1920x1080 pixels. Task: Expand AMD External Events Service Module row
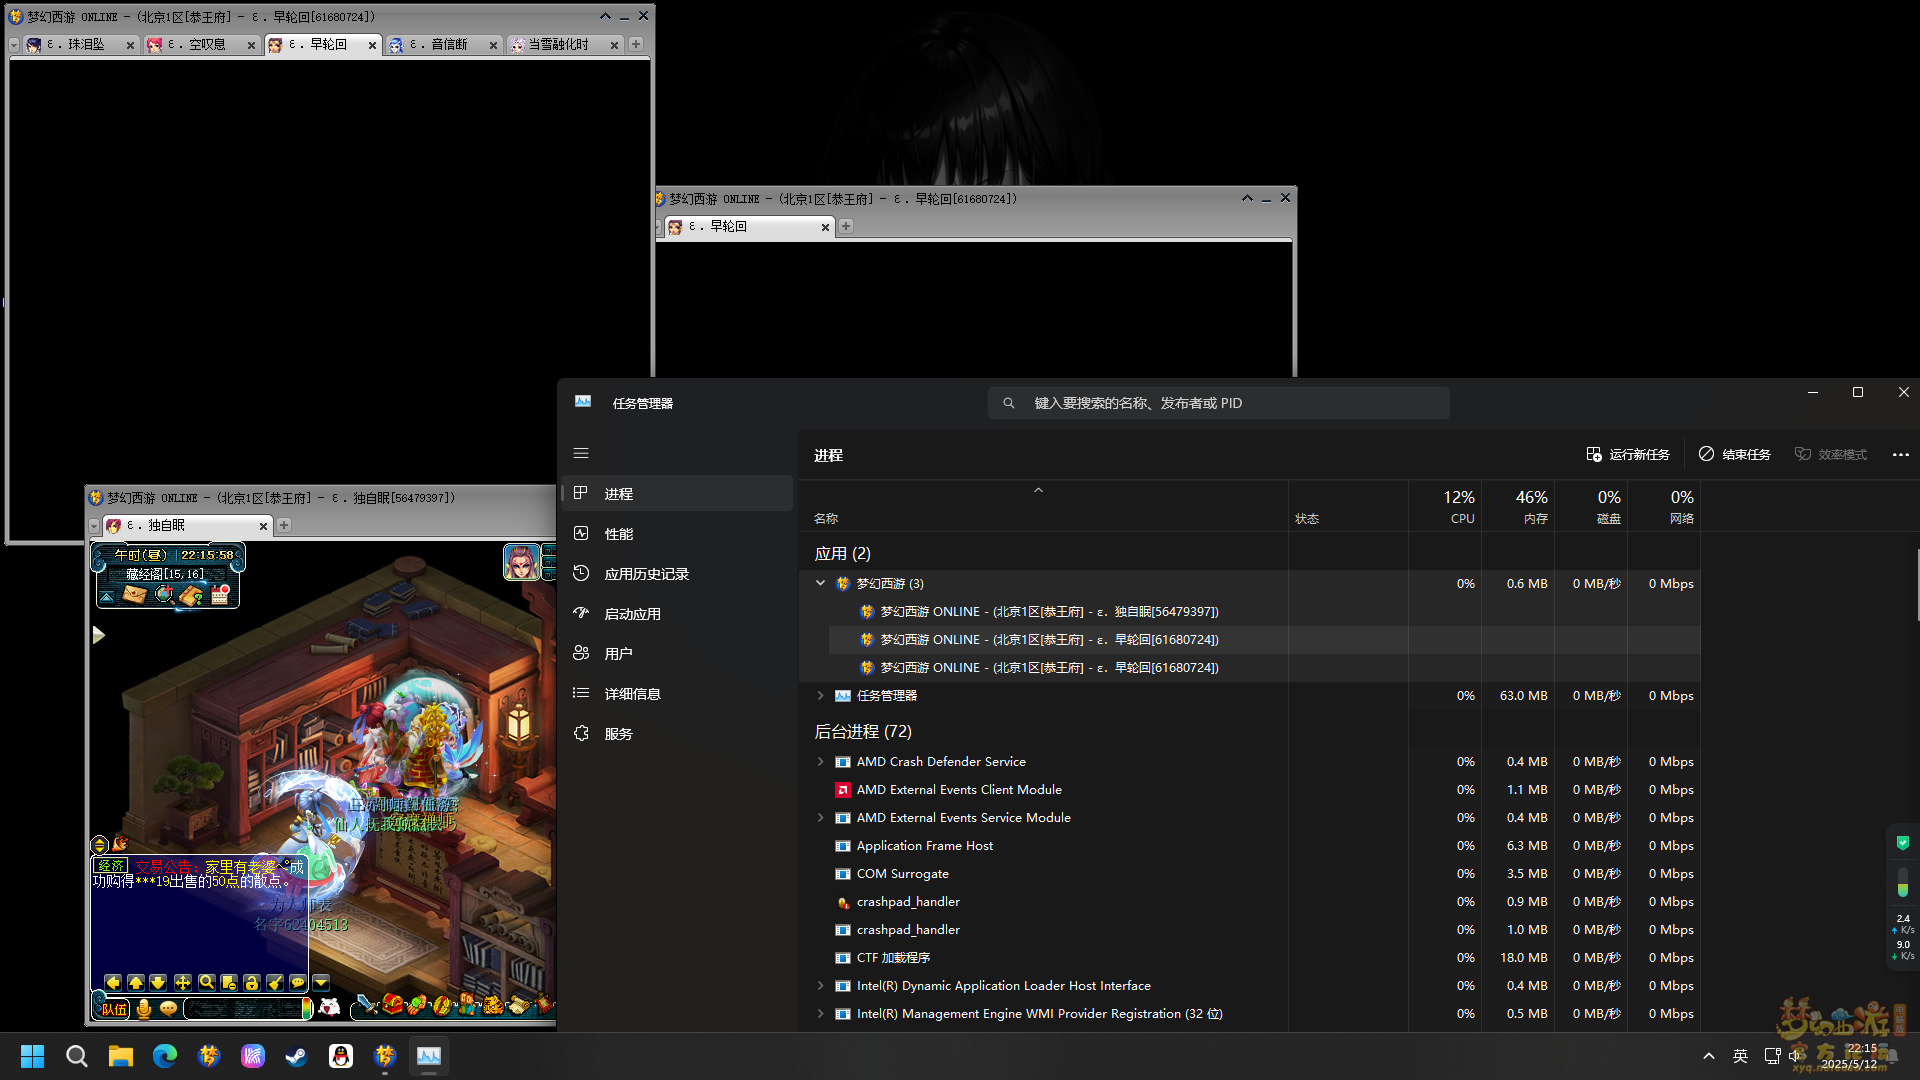coord(820,817)
